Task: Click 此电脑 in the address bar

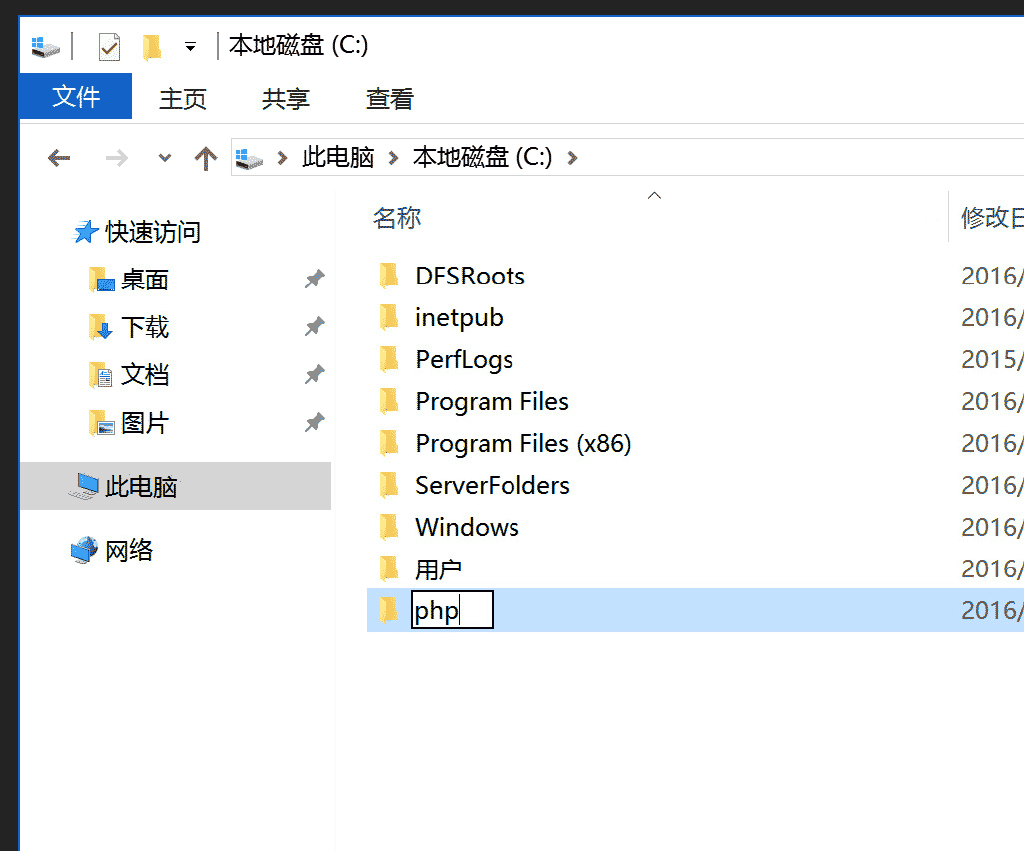Action: click(338, 157)
